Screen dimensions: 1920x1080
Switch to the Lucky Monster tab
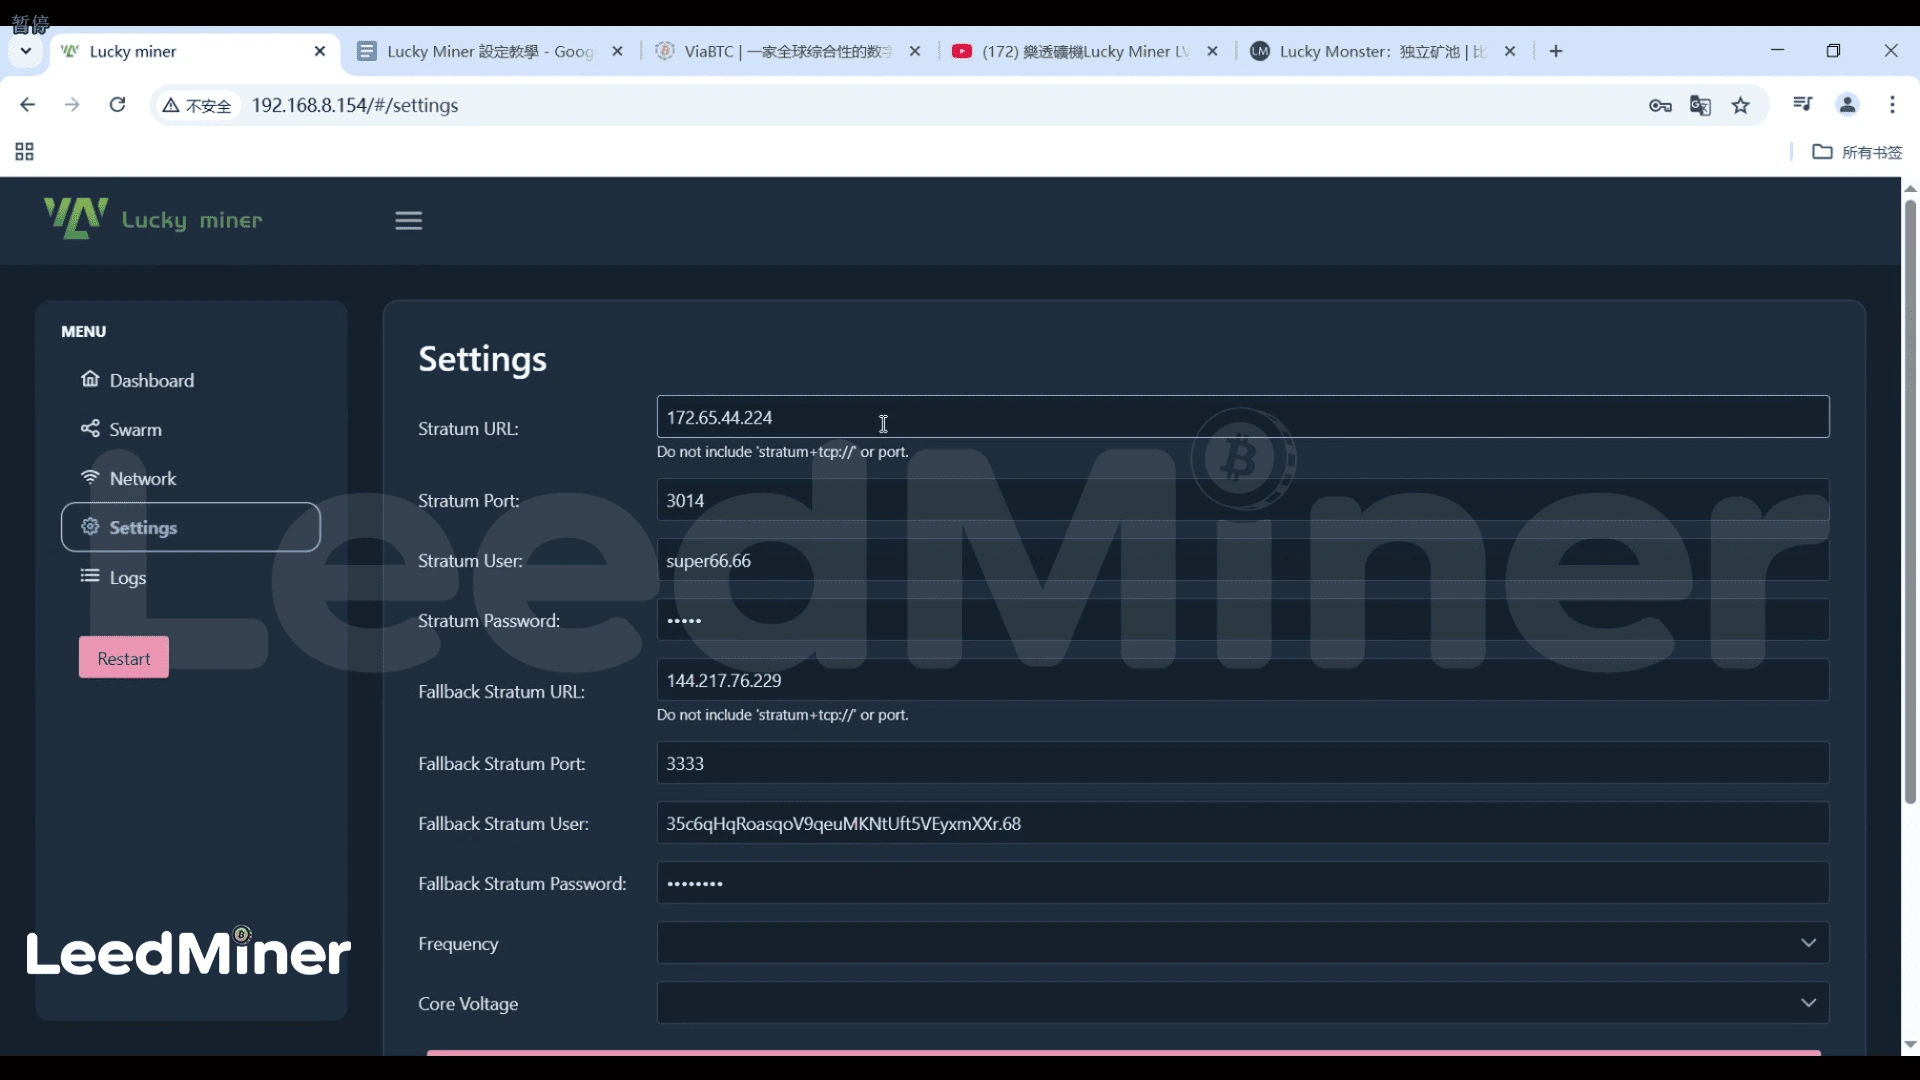tap(1384, 51)
